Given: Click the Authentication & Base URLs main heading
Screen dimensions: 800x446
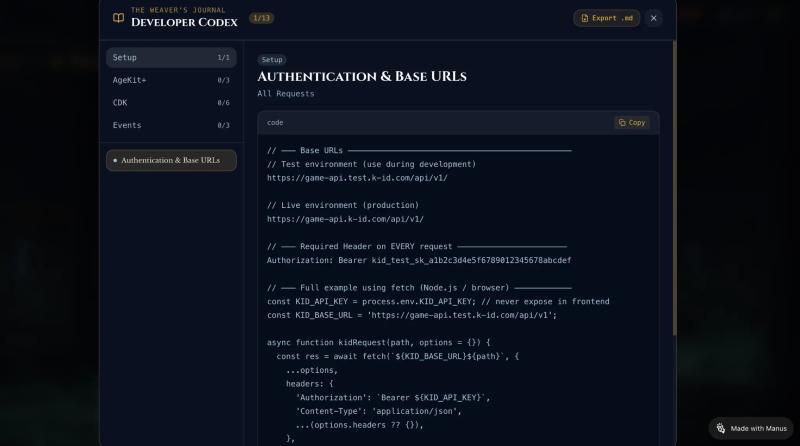Looking at the screenshot, I should [x=362, y=77].
